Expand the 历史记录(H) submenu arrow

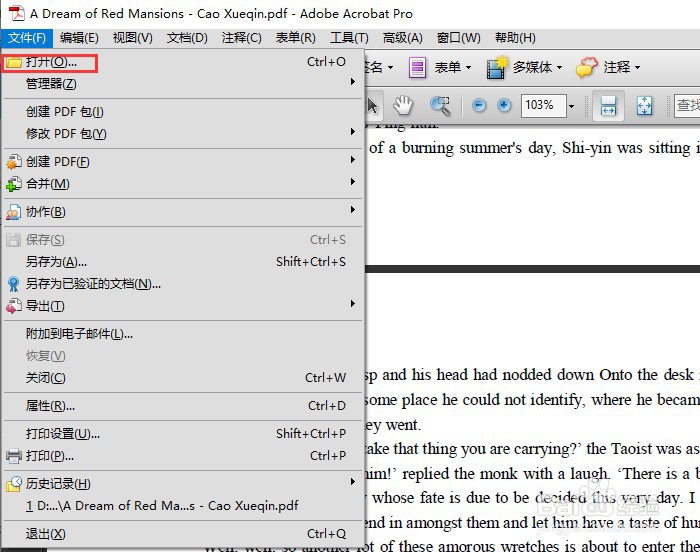[x=353, y=481]
